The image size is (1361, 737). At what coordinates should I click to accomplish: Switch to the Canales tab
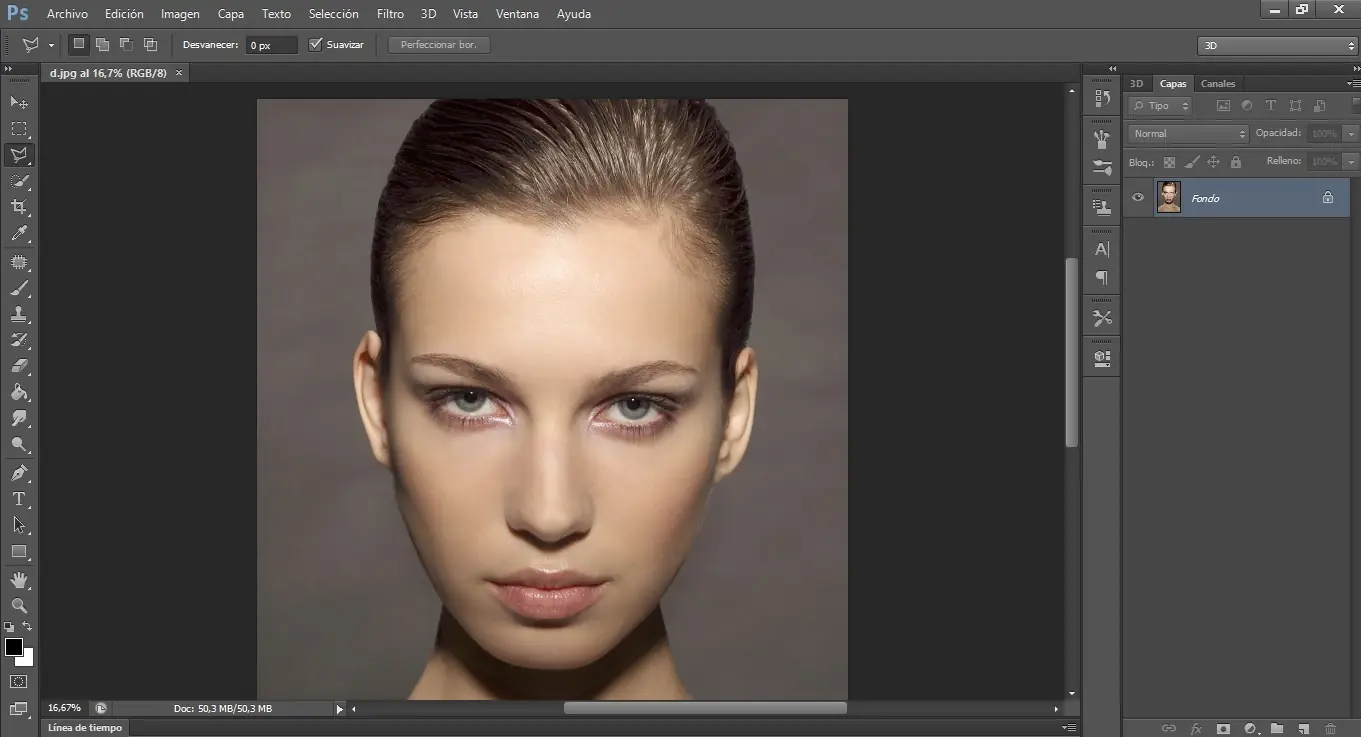pyautogui.click(x=1217, y=84)
